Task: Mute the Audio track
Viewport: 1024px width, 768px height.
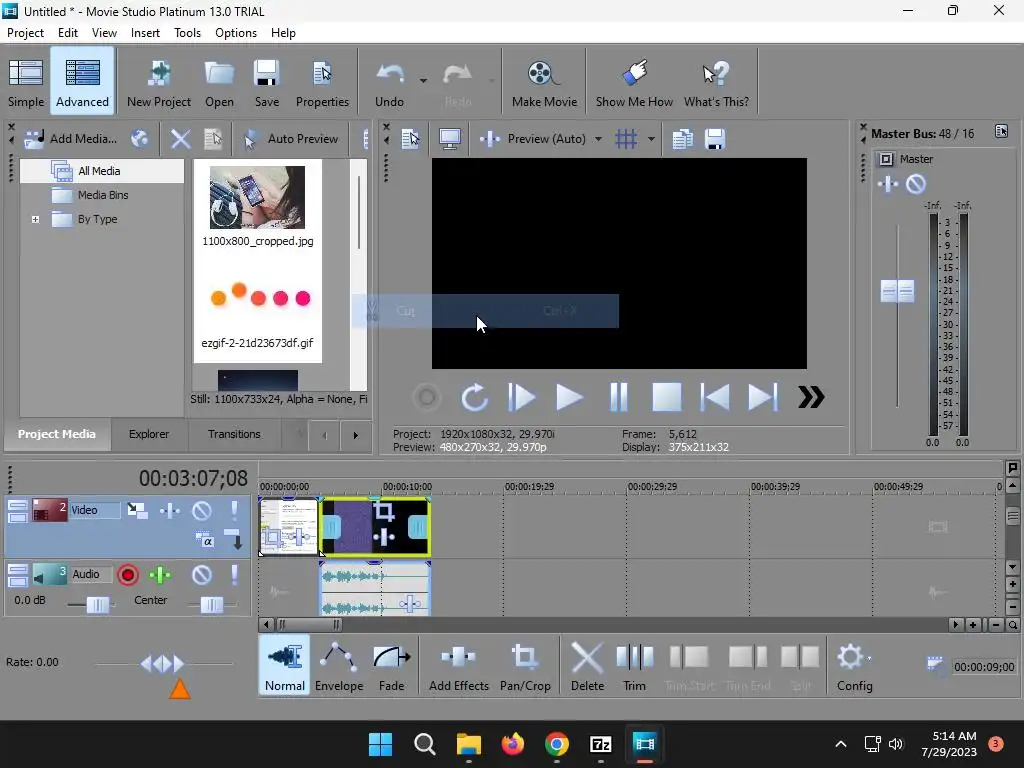Action: 202,575
